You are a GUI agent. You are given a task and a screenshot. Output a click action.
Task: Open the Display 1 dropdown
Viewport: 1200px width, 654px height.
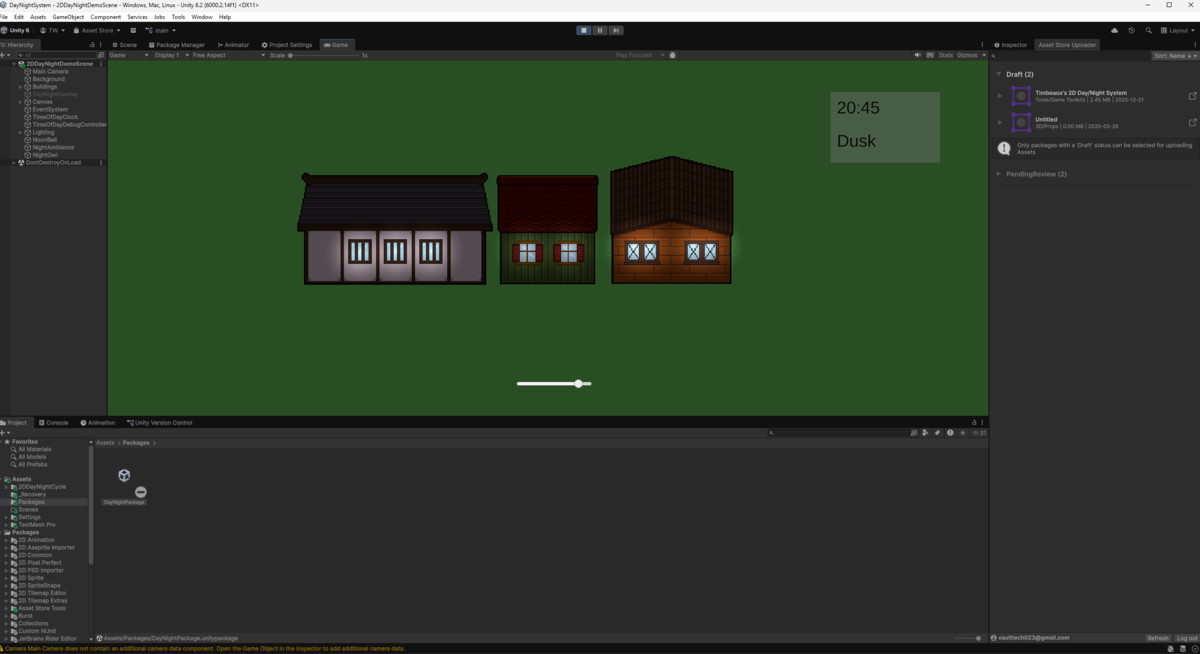pos(170,55)
